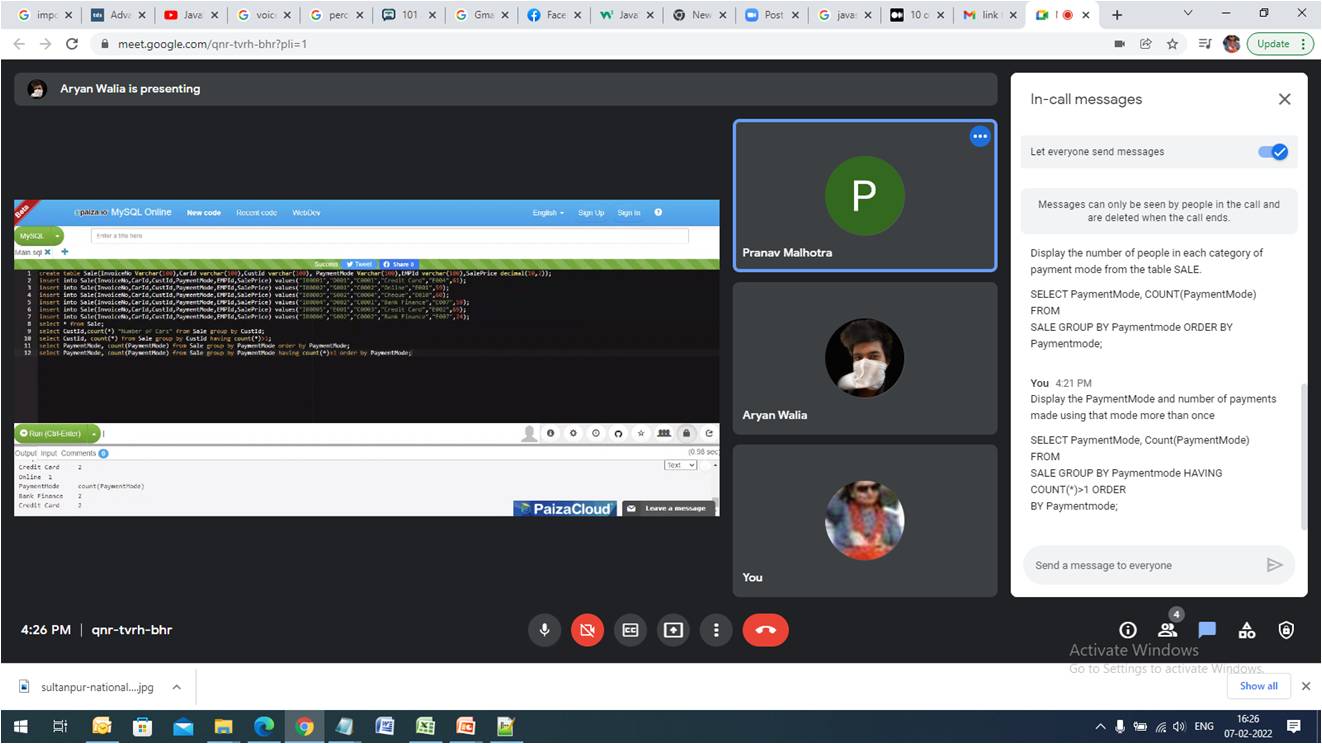Mute the microphone in the call
The image size is (1322, 744).
pyautogui.click(x=545, y=630)
